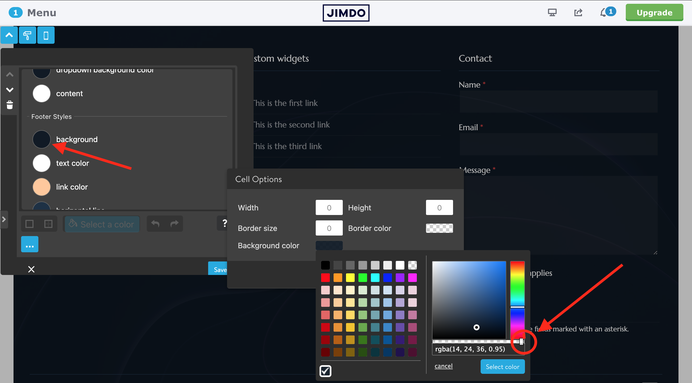Click the contact form Email field
Viewport: 692px width, 383px height.
click(558, 144)
